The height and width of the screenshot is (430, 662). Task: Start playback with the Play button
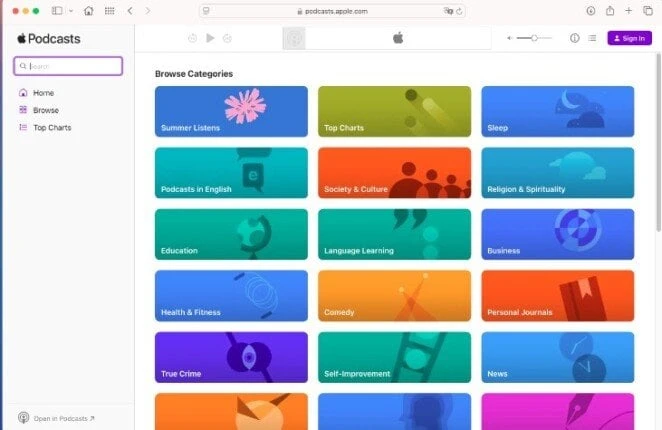pyautogui.click(x=210, y=38)
